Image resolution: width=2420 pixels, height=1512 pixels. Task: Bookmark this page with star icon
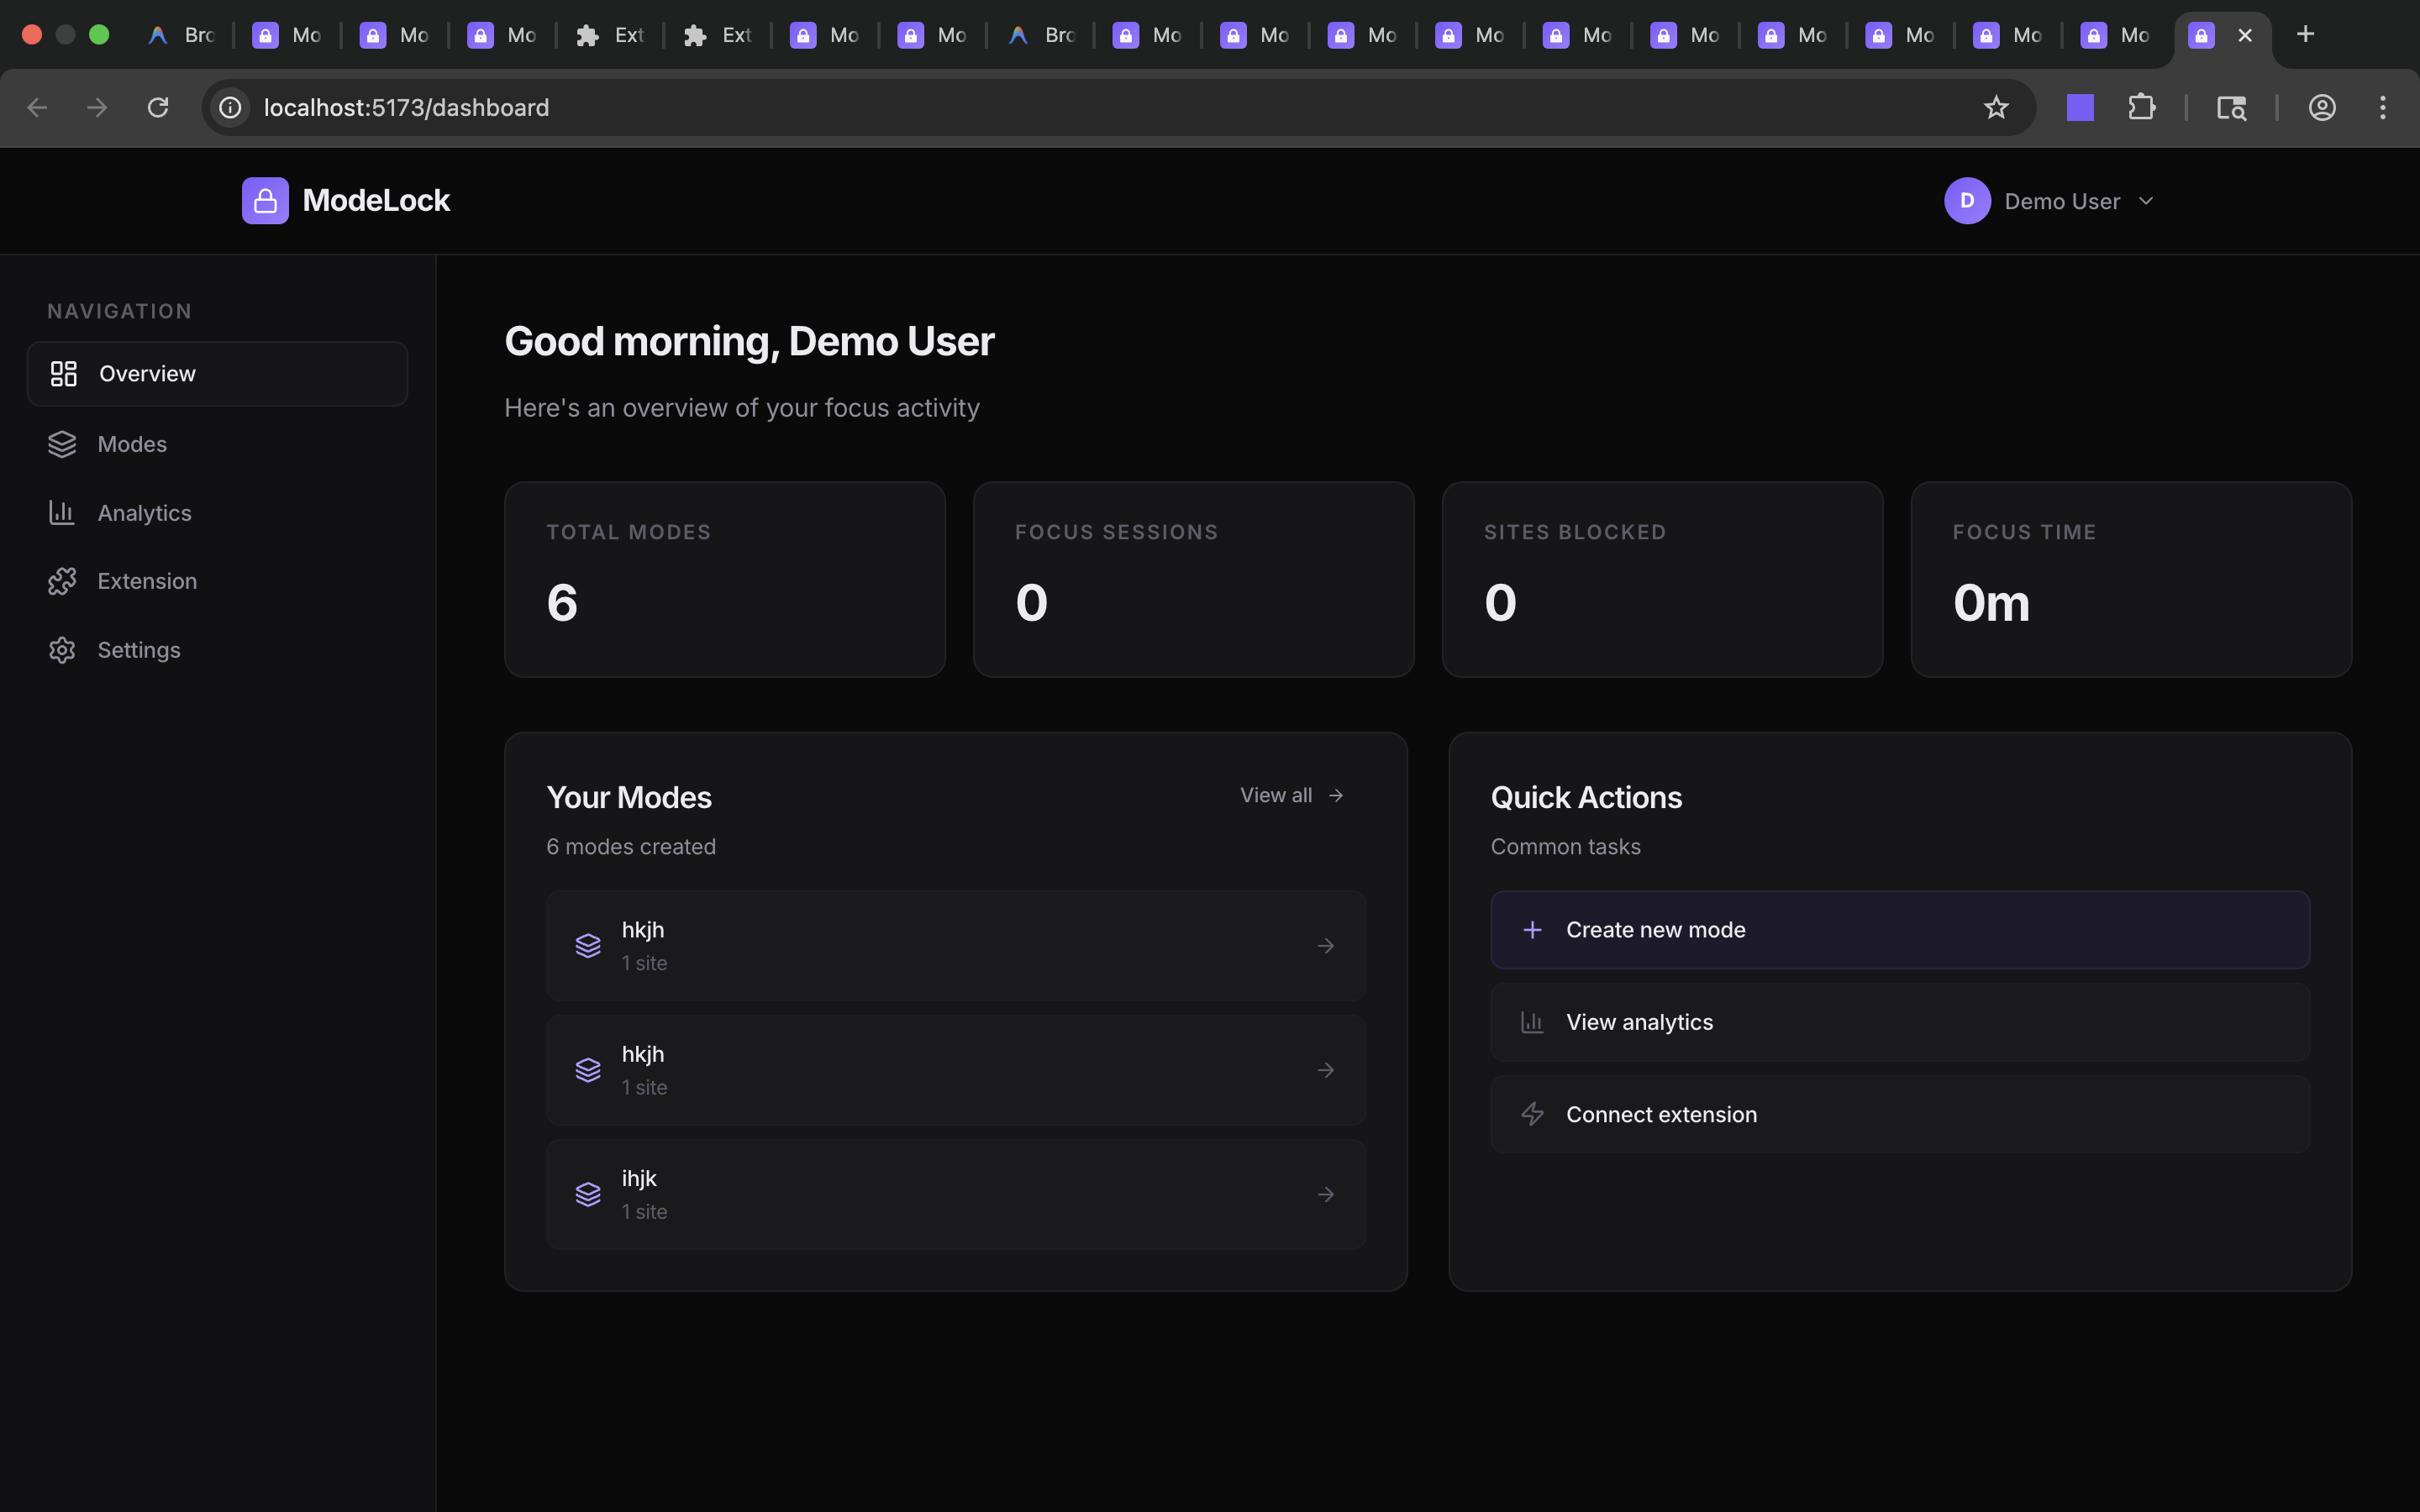[1996, 108]
